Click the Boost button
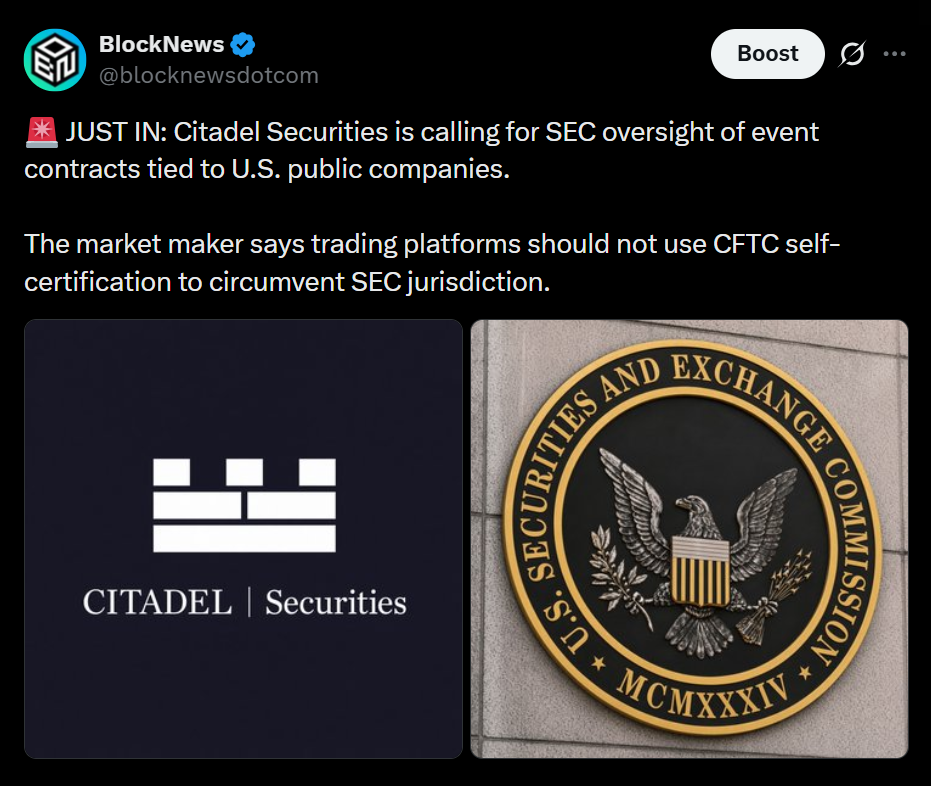The width and height of the screenshot is (931, 786). (768, 54)
